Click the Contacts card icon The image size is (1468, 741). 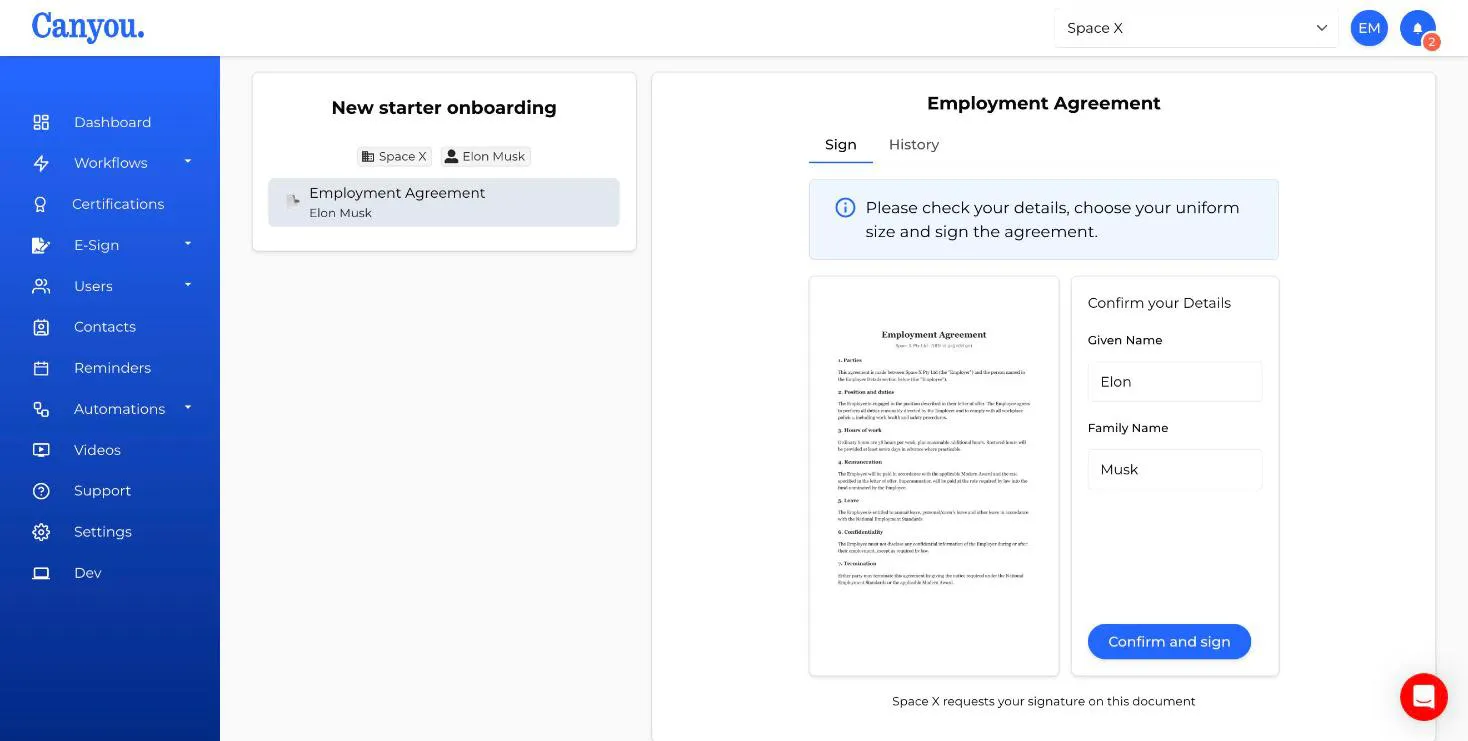click(x=41, y=327)
